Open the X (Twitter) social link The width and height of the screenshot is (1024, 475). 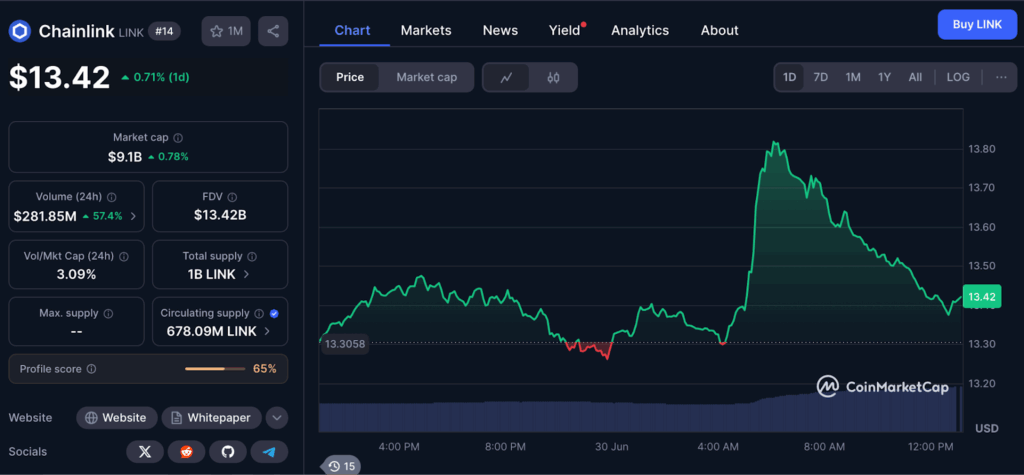145,452
